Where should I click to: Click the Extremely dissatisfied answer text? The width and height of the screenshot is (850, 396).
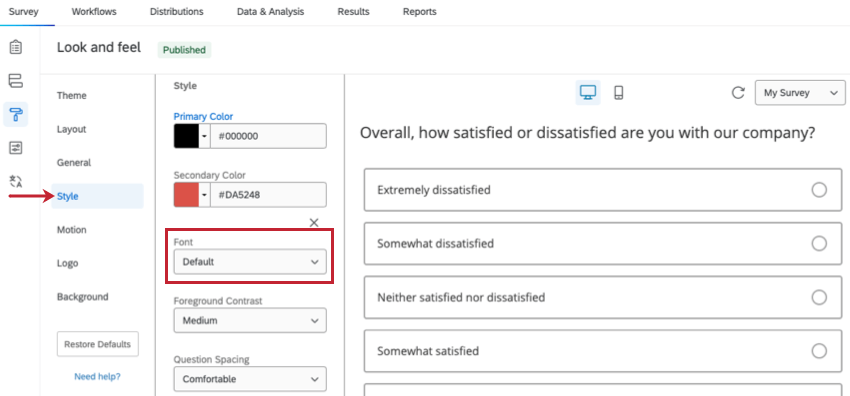434,190
